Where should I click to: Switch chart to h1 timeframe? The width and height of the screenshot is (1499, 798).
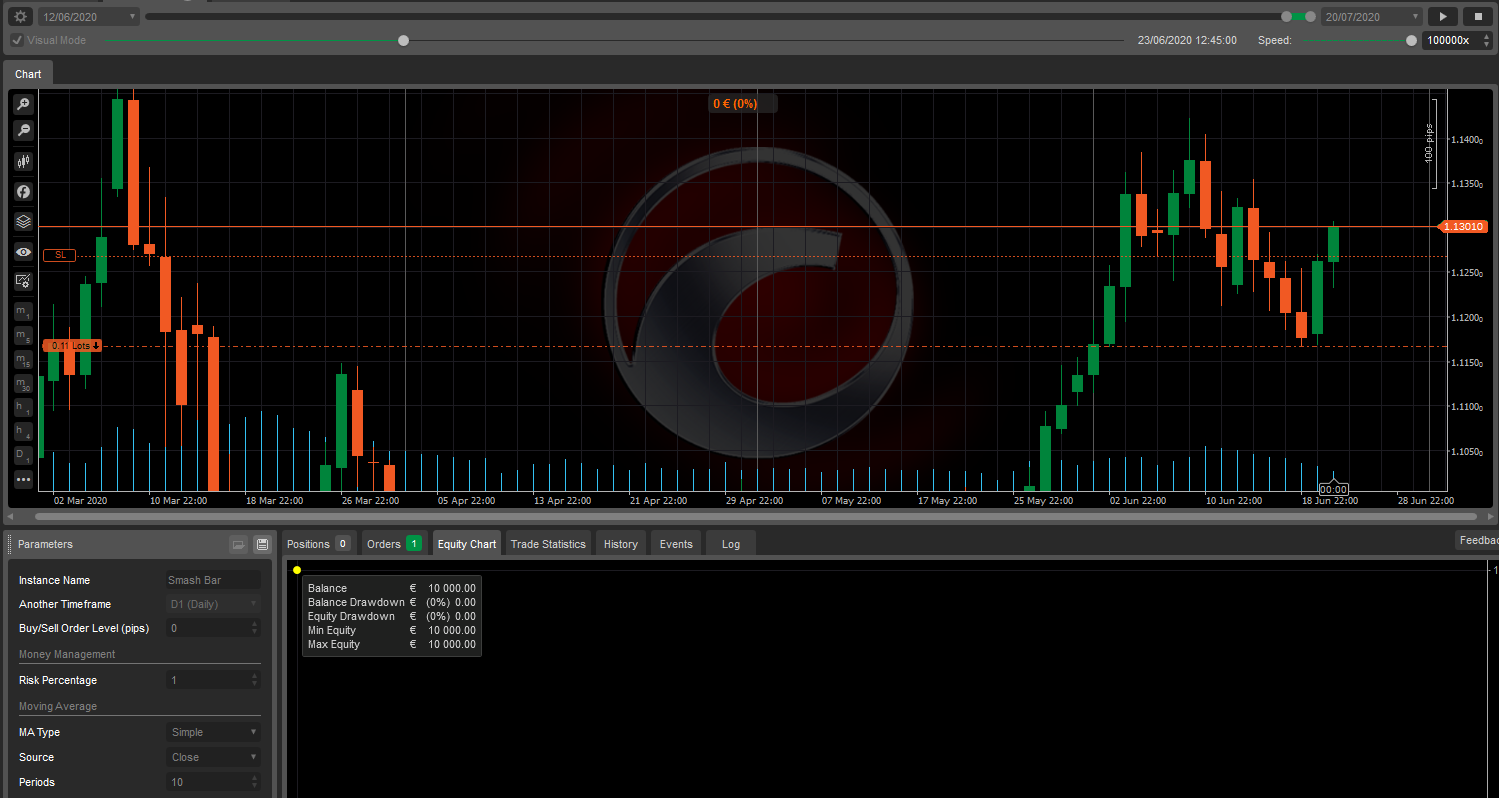coord(23,407)
